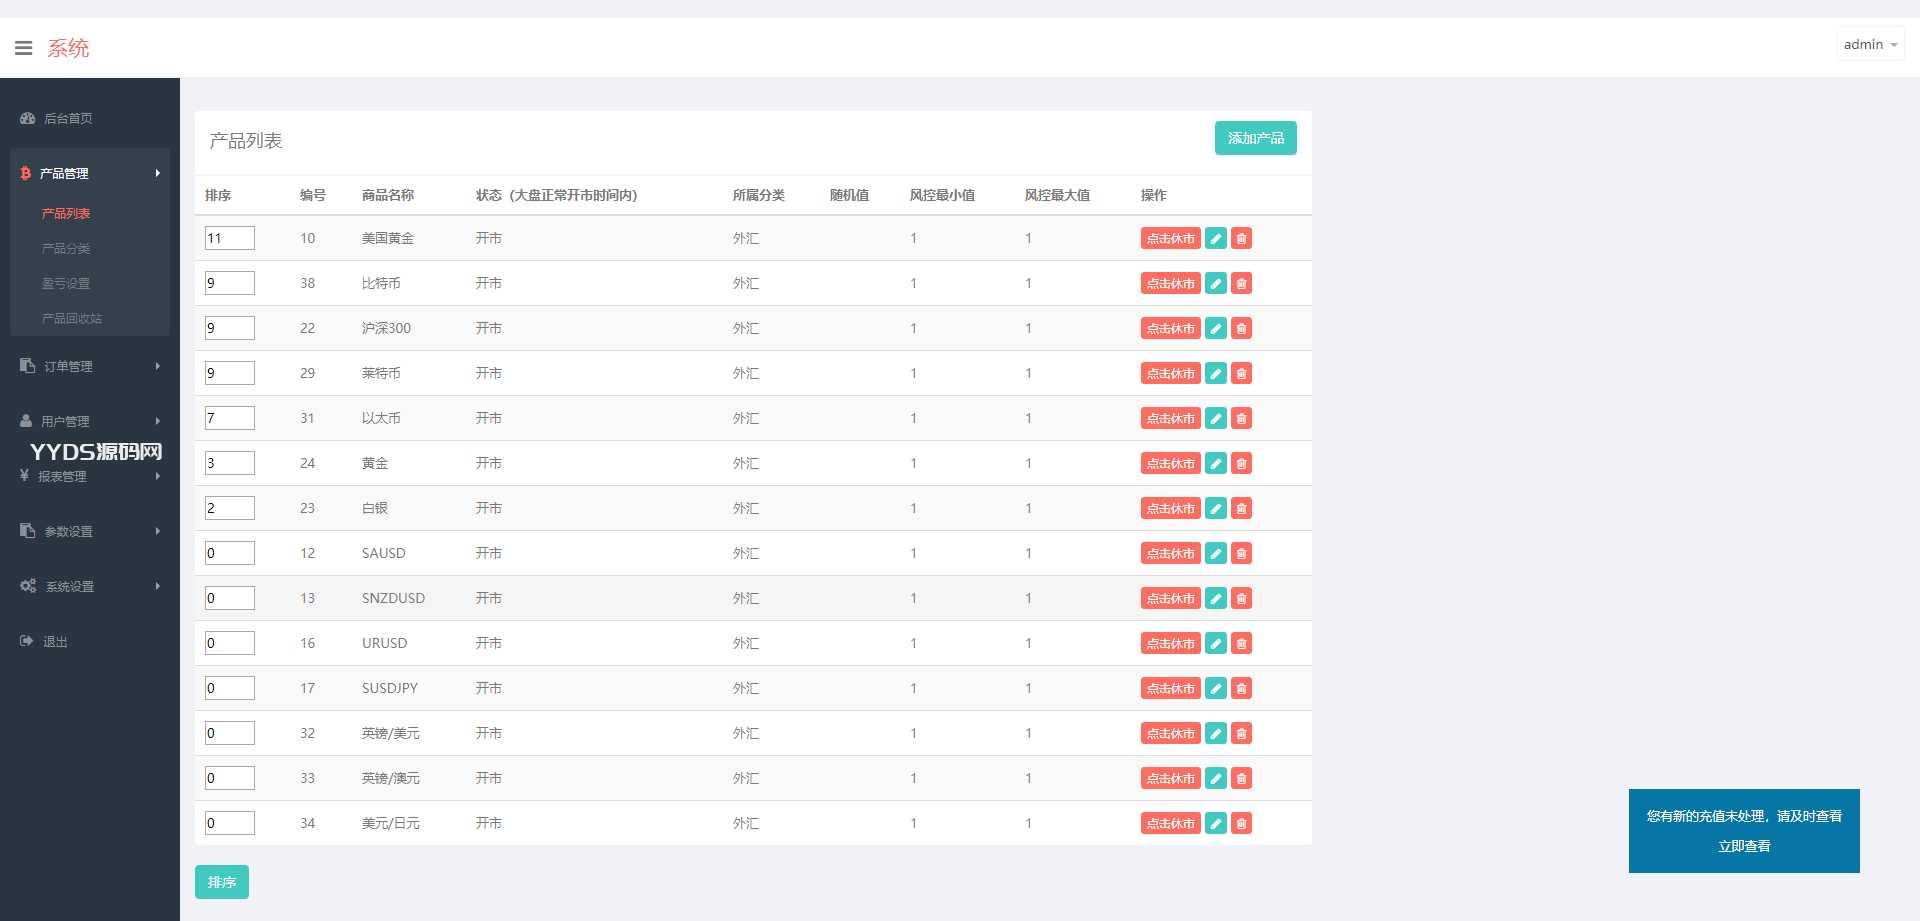The height and width of the screenshot is (921, 1920).
Task: Delete the 以太币 product via trash icon
Action: [x=1241, y=418]
